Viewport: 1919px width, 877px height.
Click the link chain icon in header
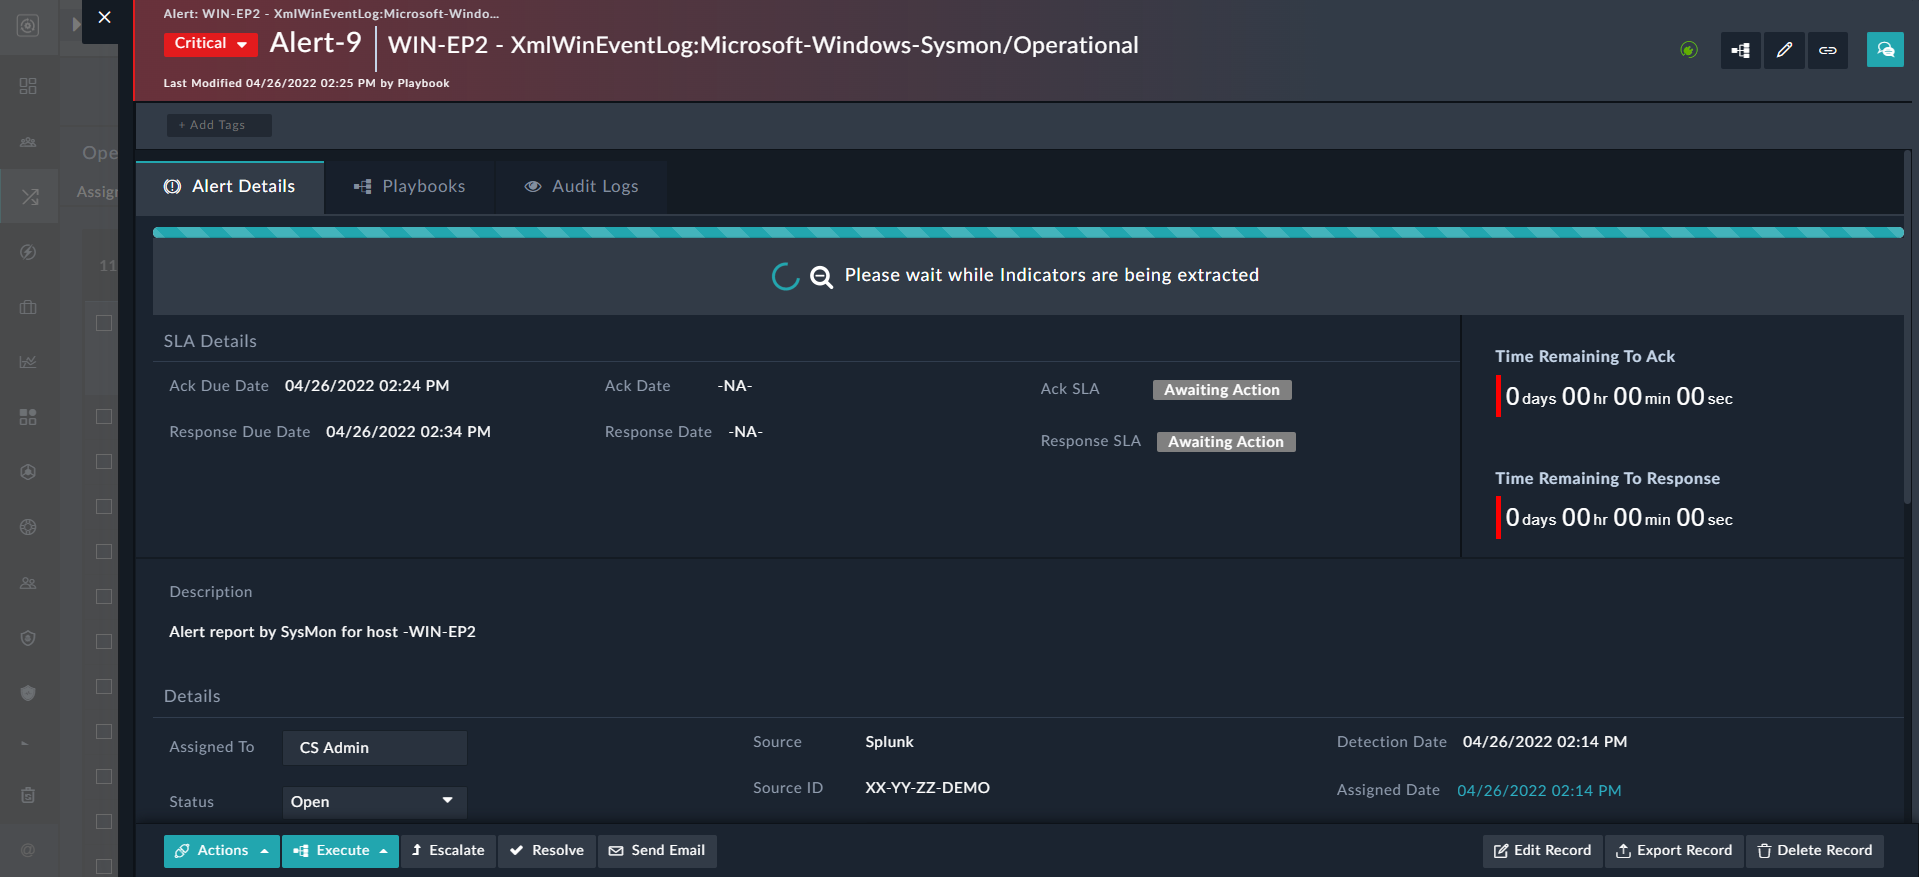pos(1827,50)
